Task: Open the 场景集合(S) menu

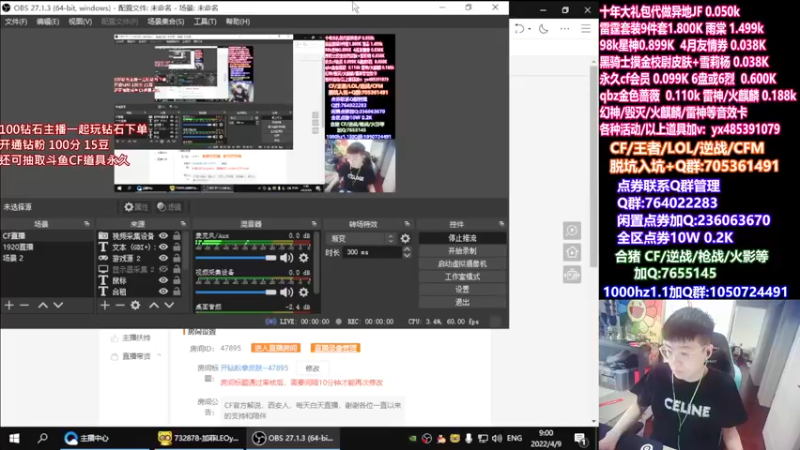Action: [x=166, y=22]
